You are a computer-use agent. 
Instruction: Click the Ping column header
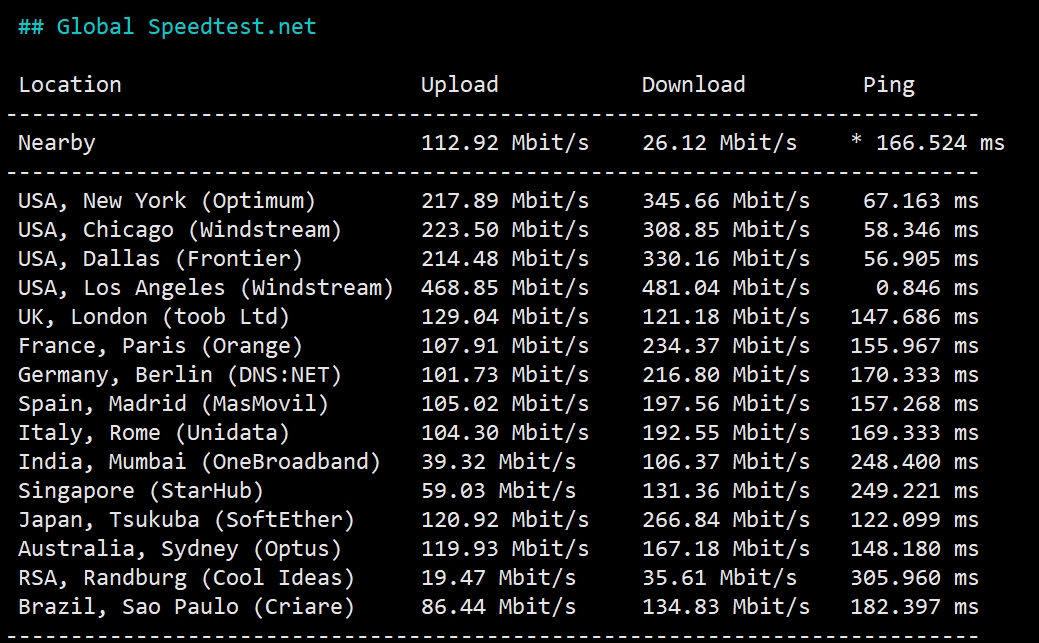point(889,85)
